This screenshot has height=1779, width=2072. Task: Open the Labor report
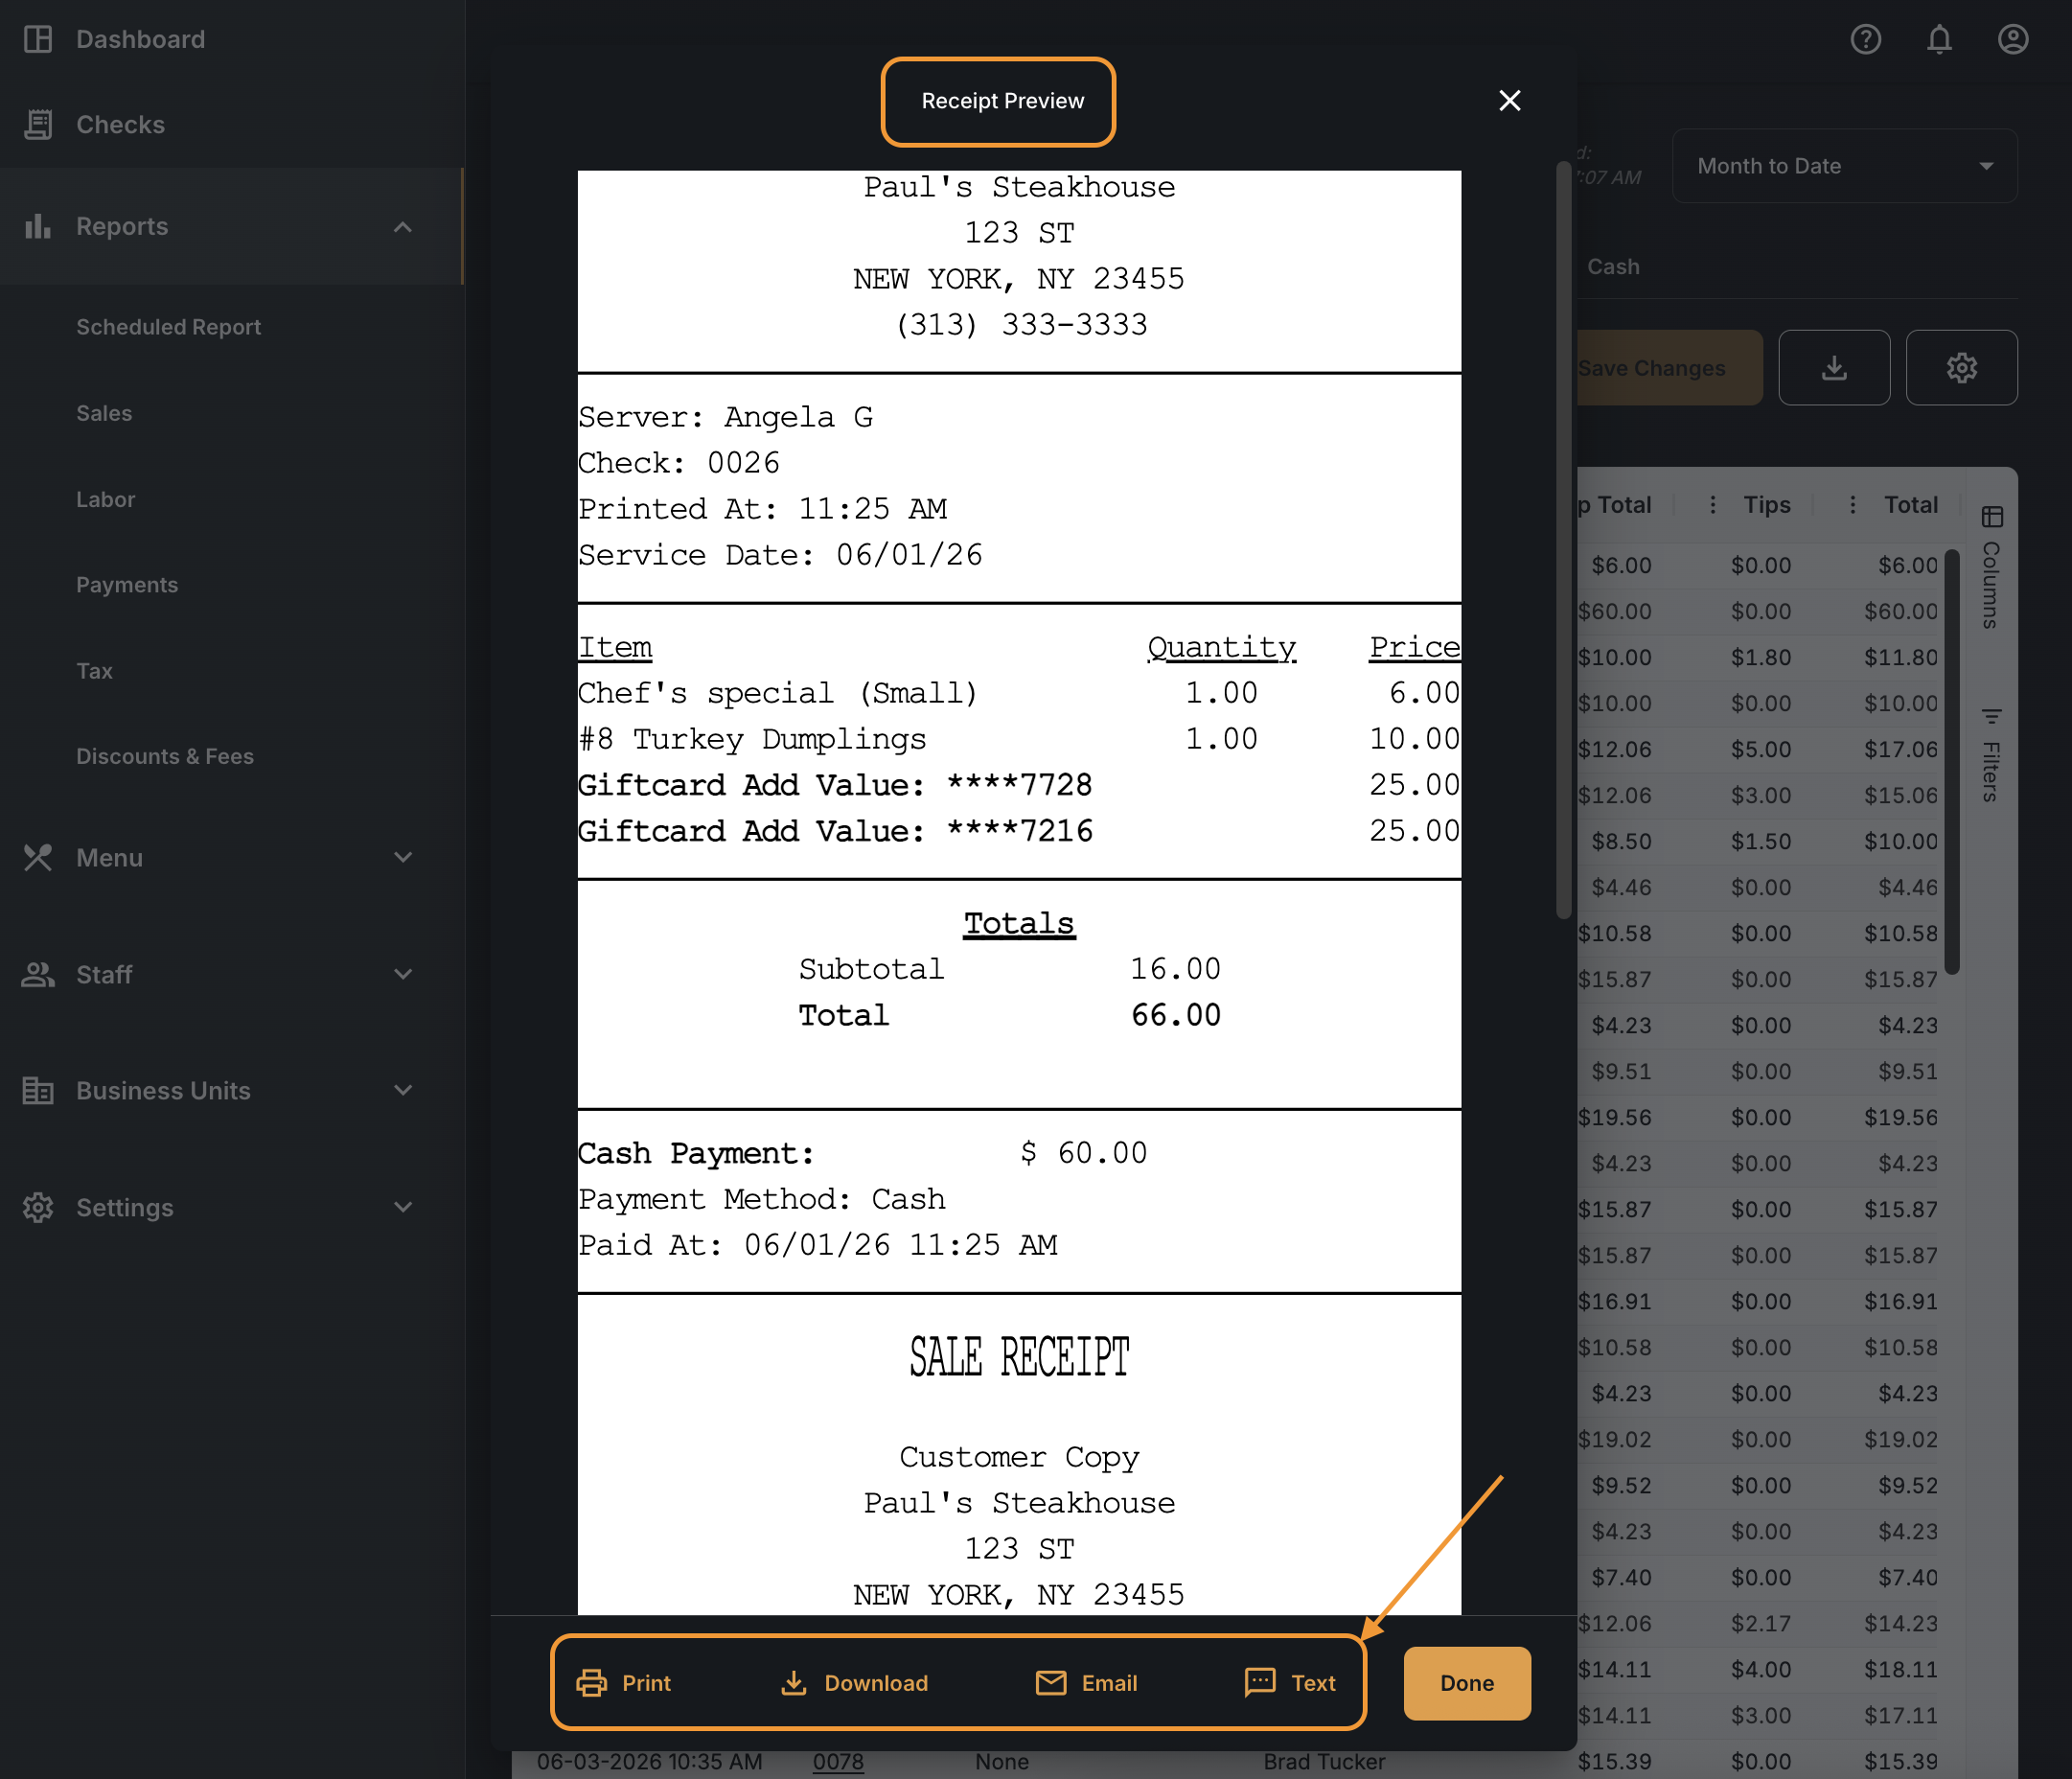105,499
